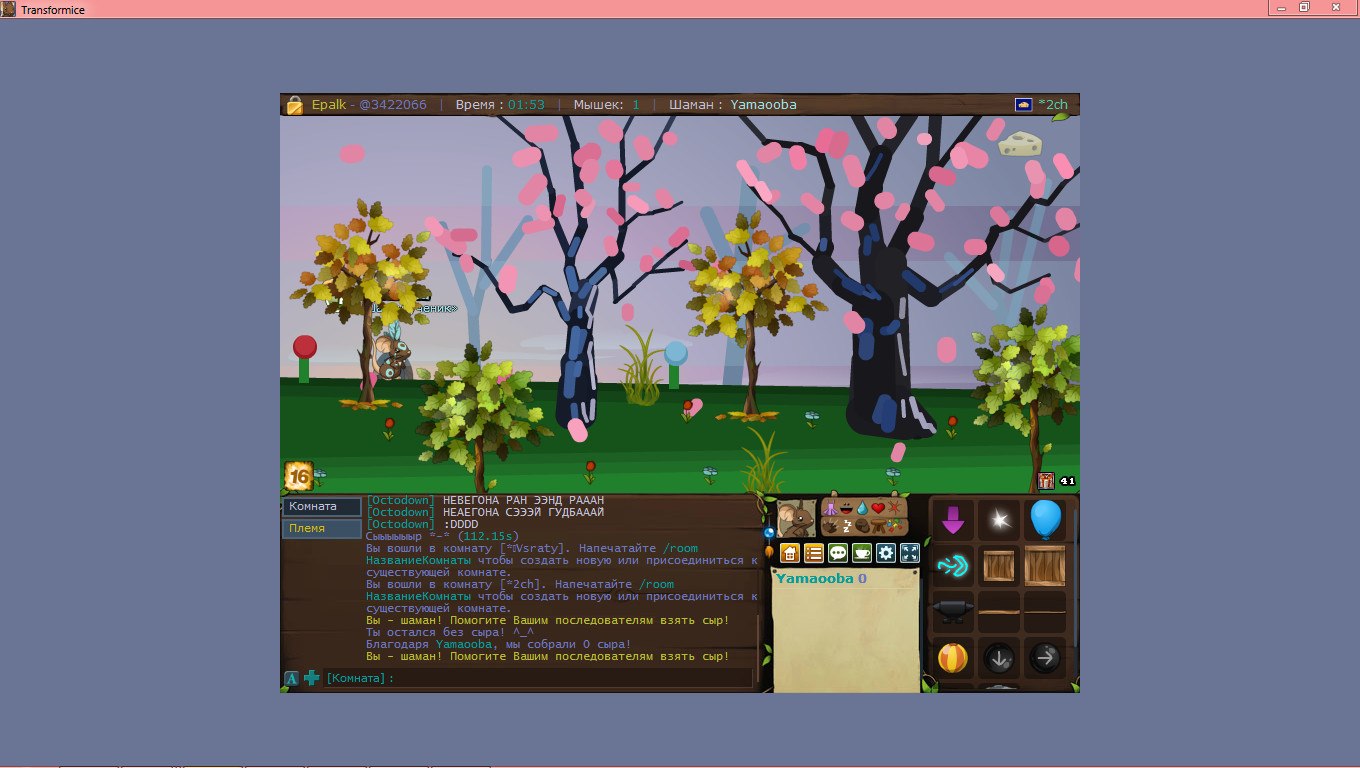Click the Transformice title bar icon

9,8
